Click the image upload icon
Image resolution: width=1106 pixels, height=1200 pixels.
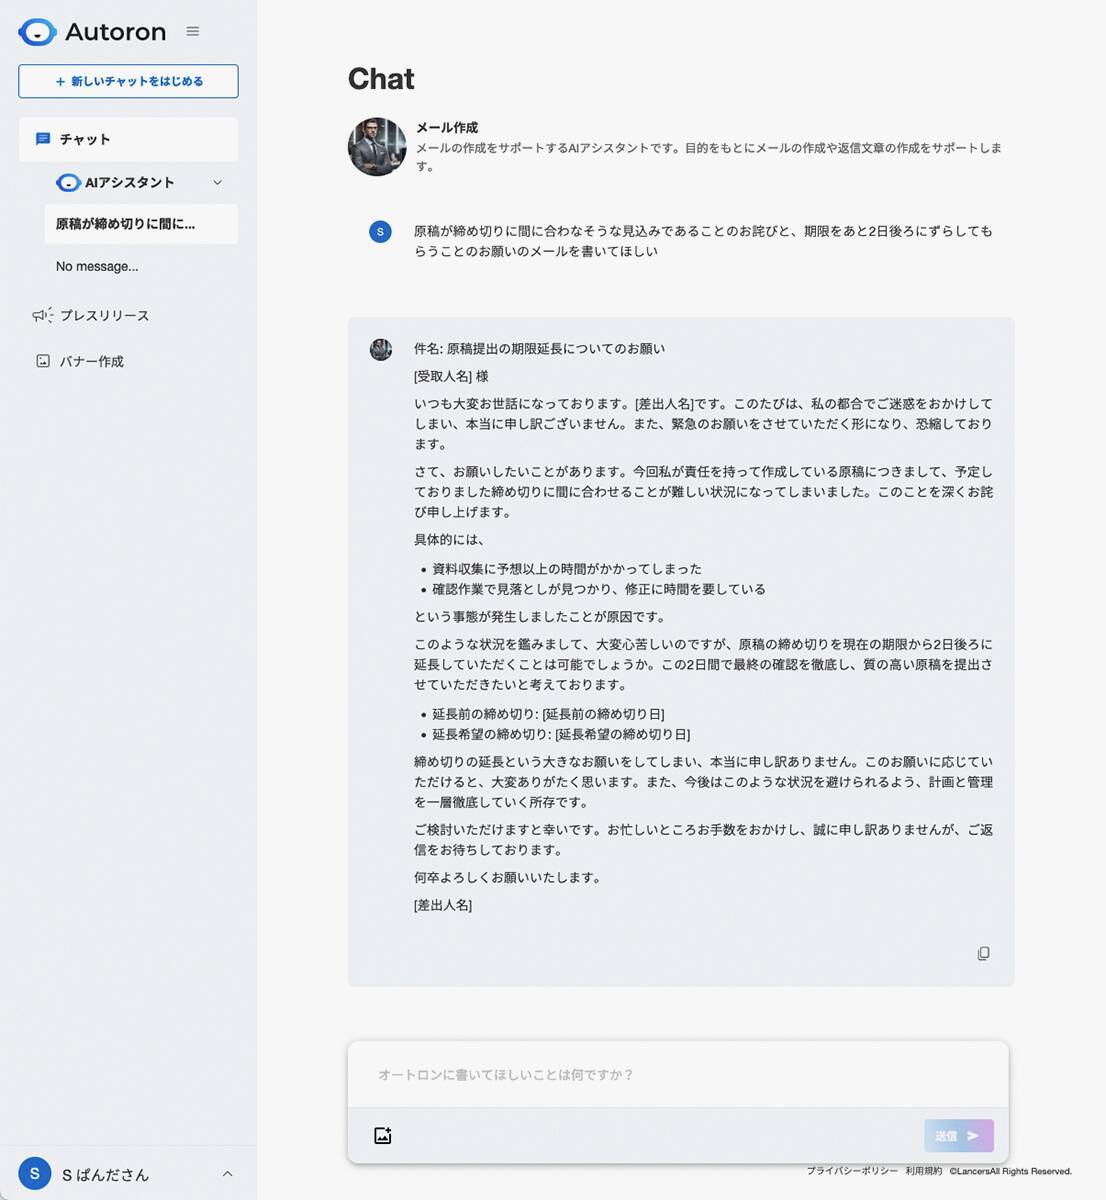pyautogui.click(x=382, y=1136)
